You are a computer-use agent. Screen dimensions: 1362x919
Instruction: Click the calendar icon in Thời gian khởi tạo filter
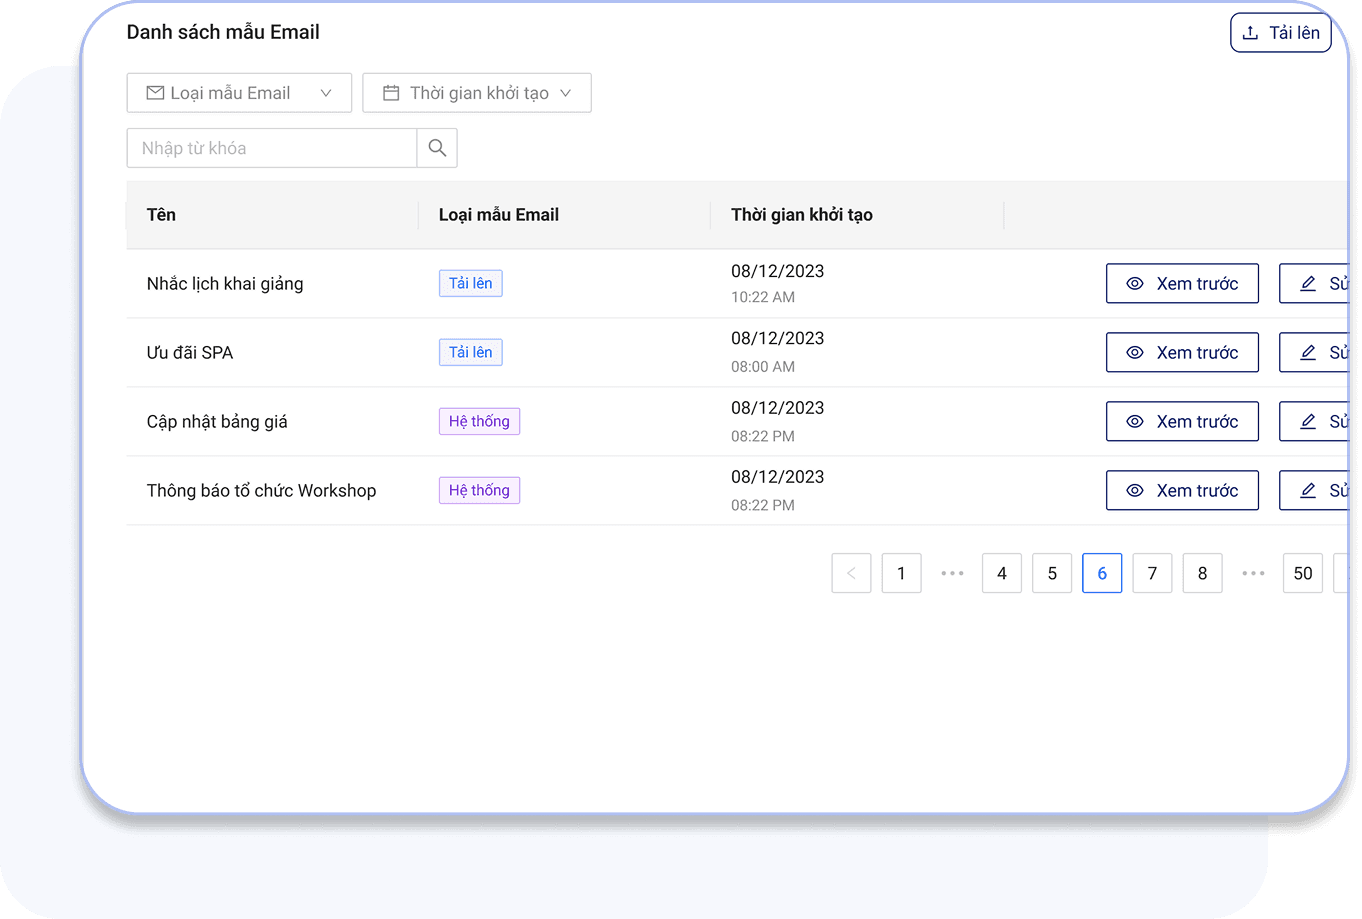pos(390,92)
